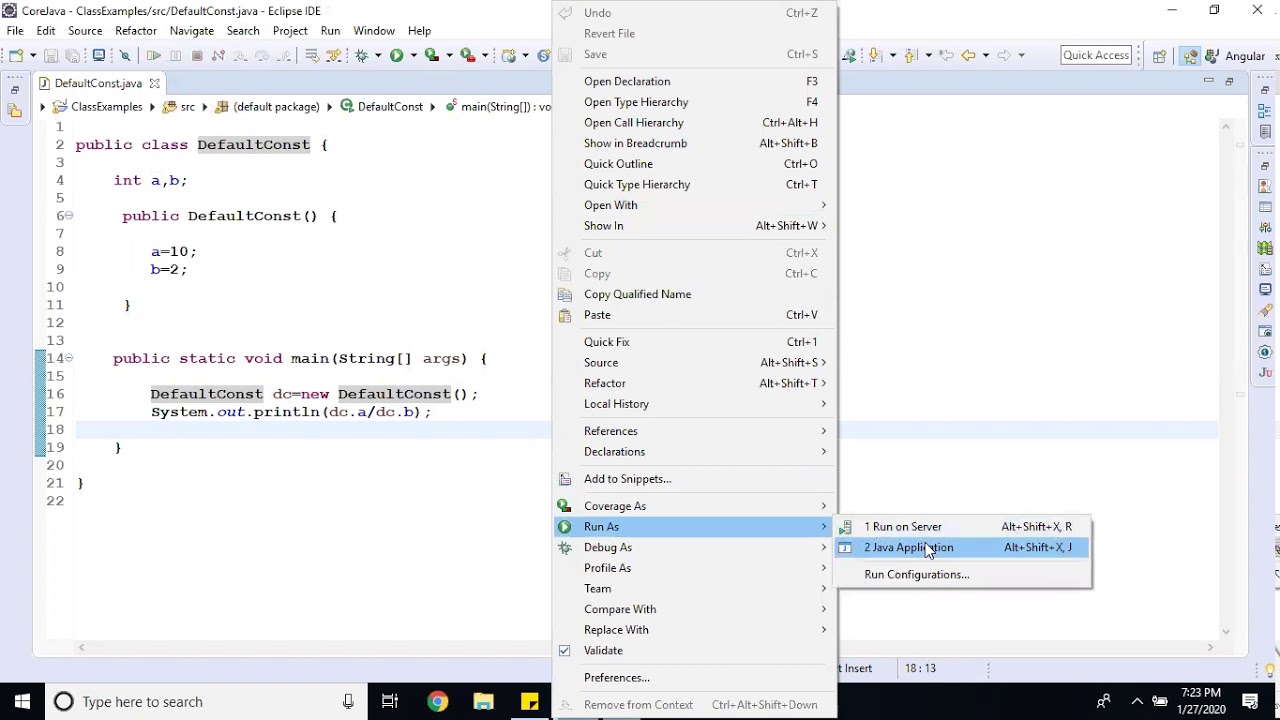
Task: Switch to the Java EE perspective icon
Action: point(1190,56)
